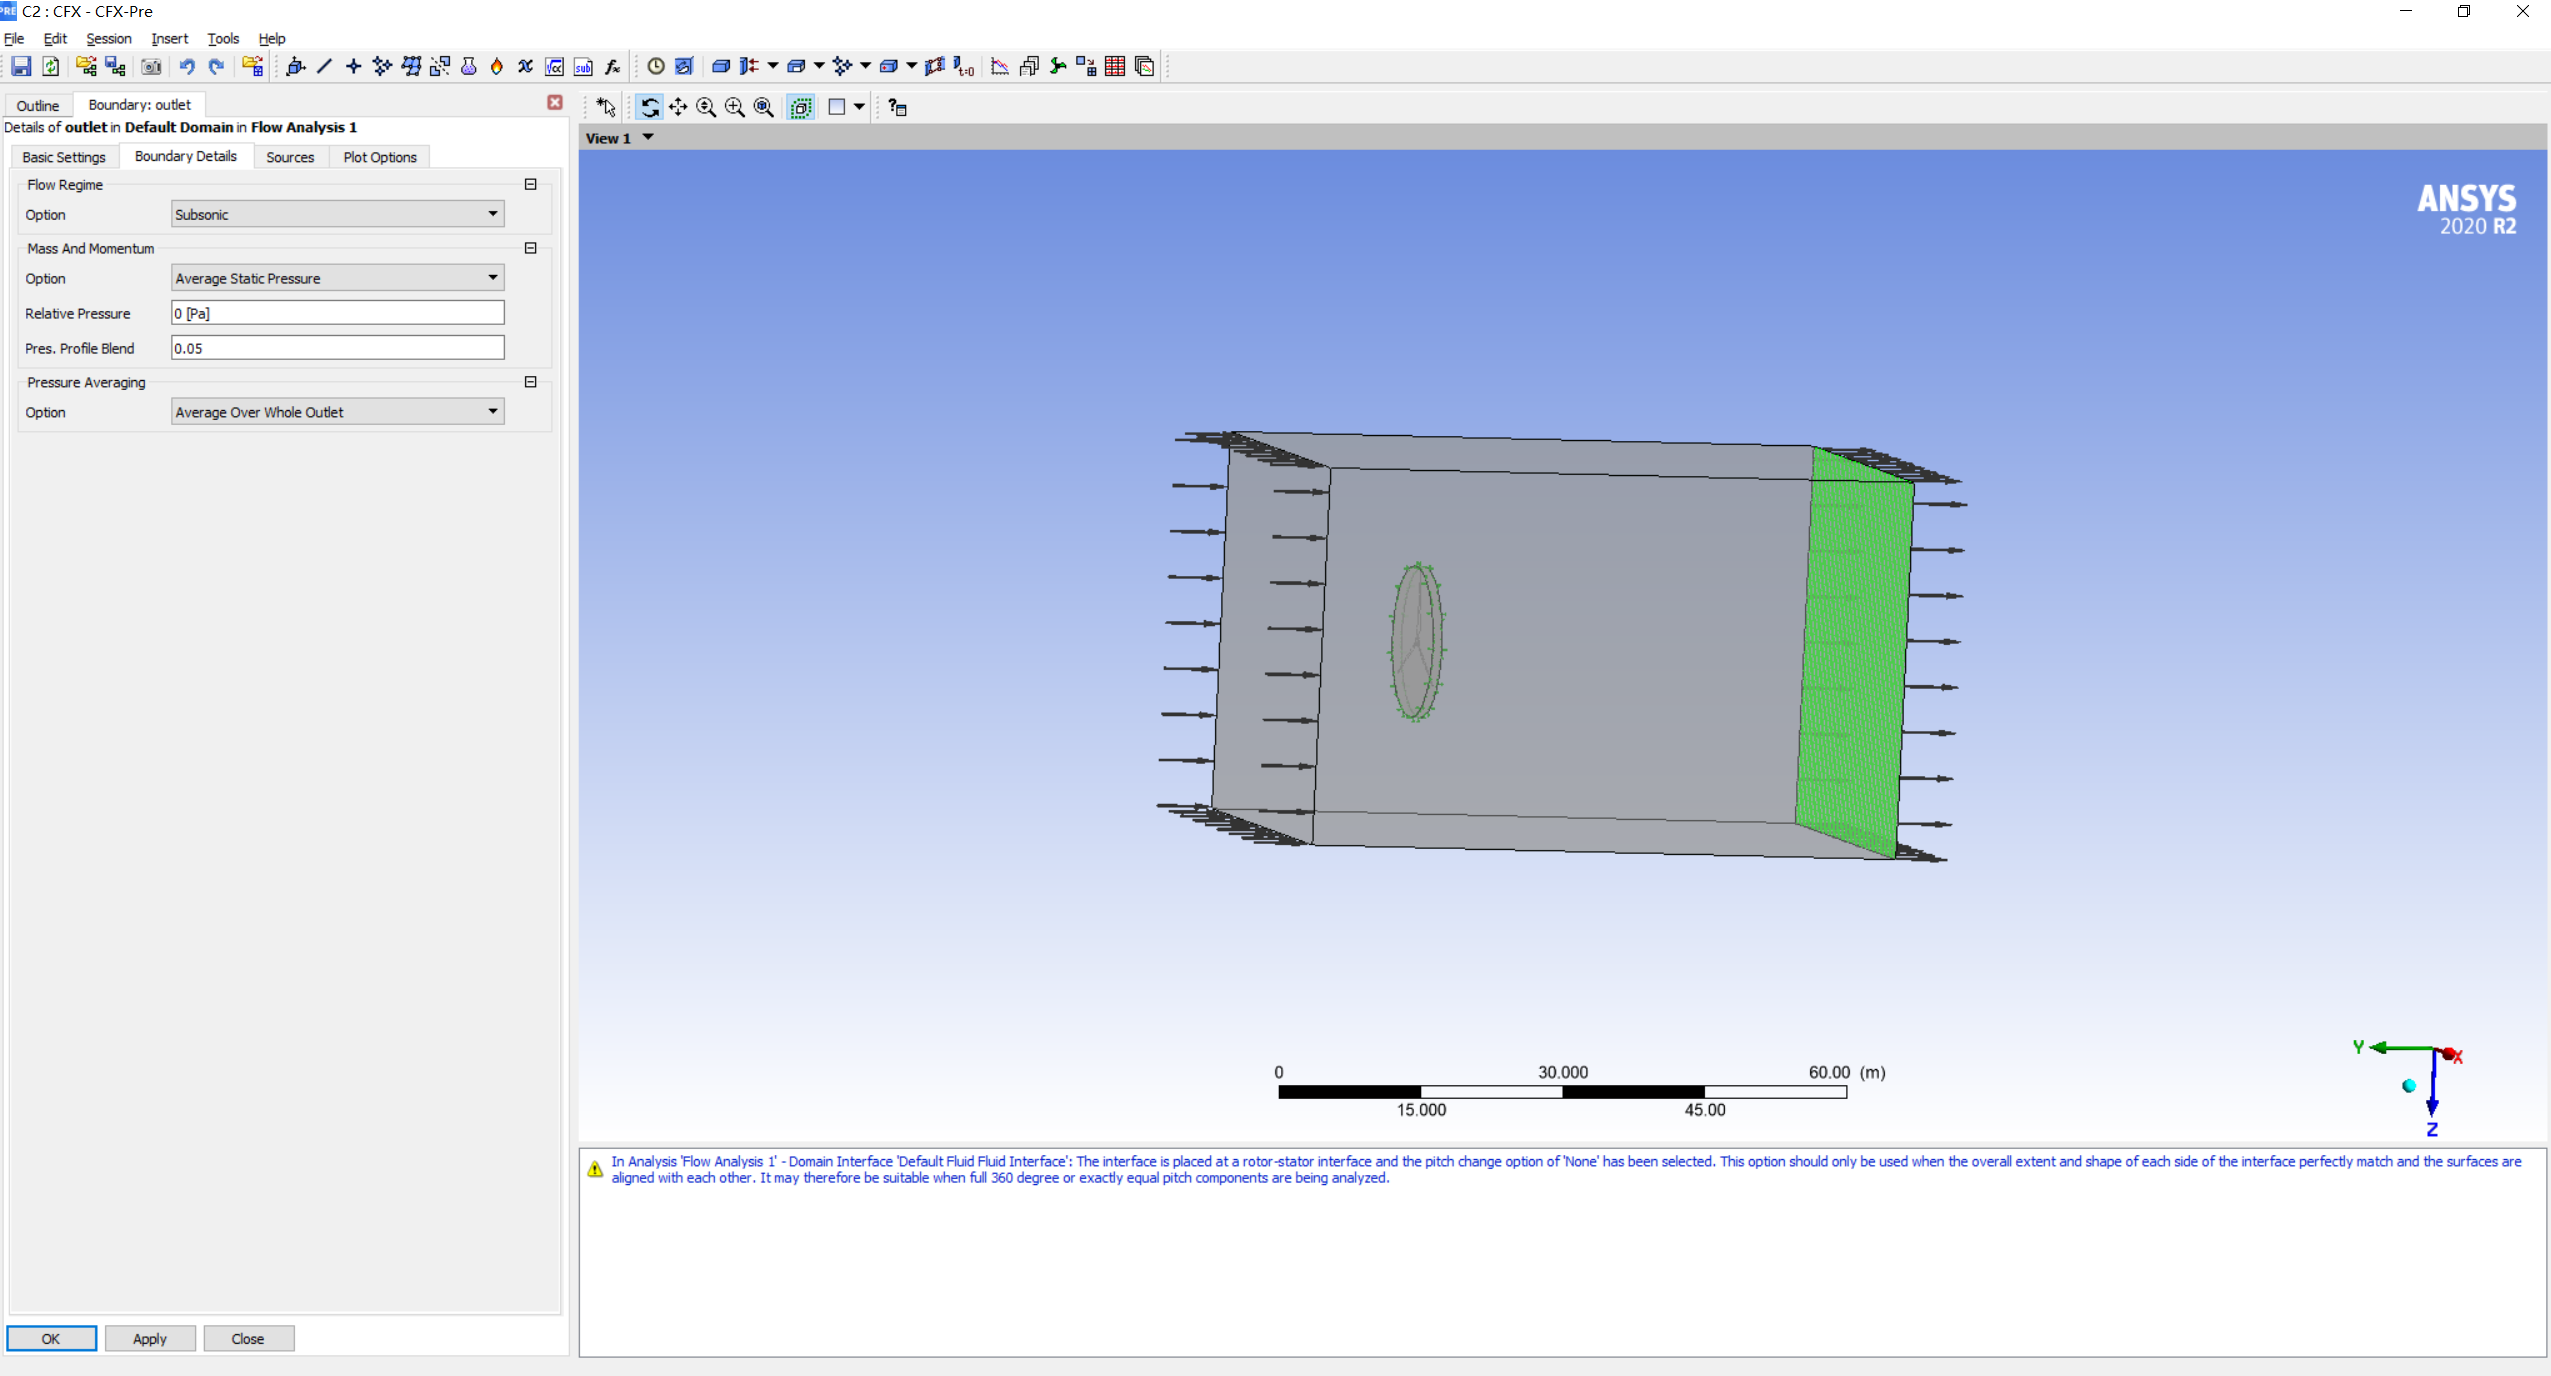Activate the Rotate view tool
Screen dimensions: 2551x1376
tap(649, 107)
